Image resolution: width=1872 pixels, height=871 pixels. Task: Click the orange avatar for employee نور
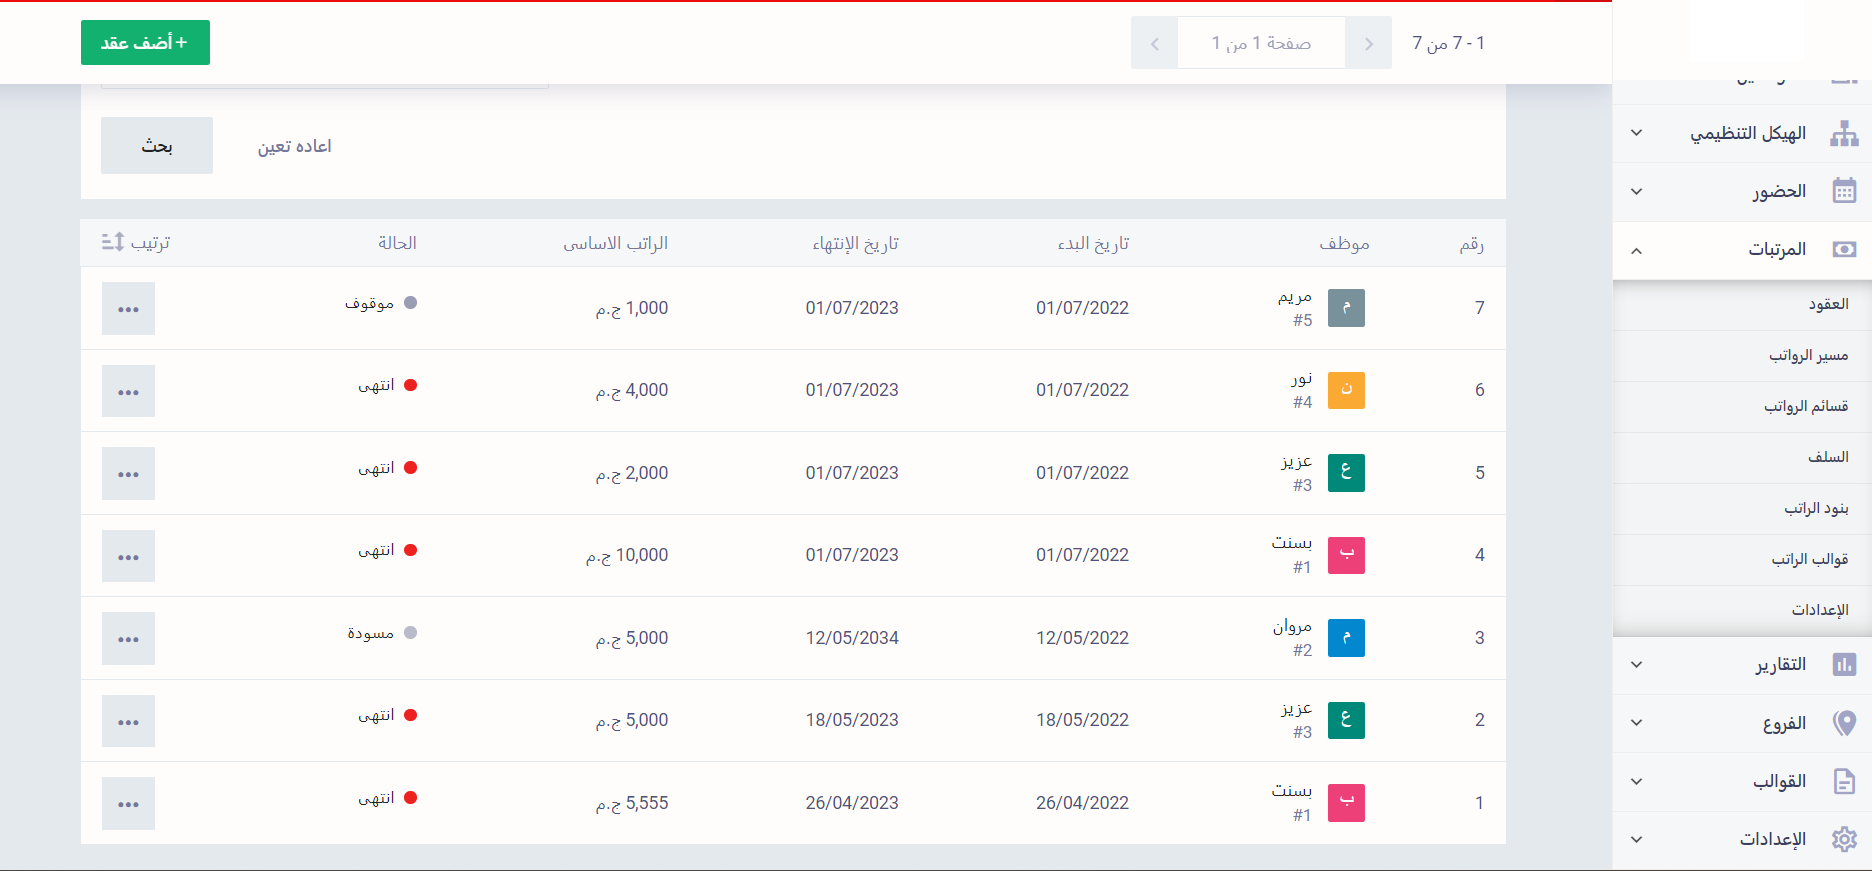[1345, 390]
